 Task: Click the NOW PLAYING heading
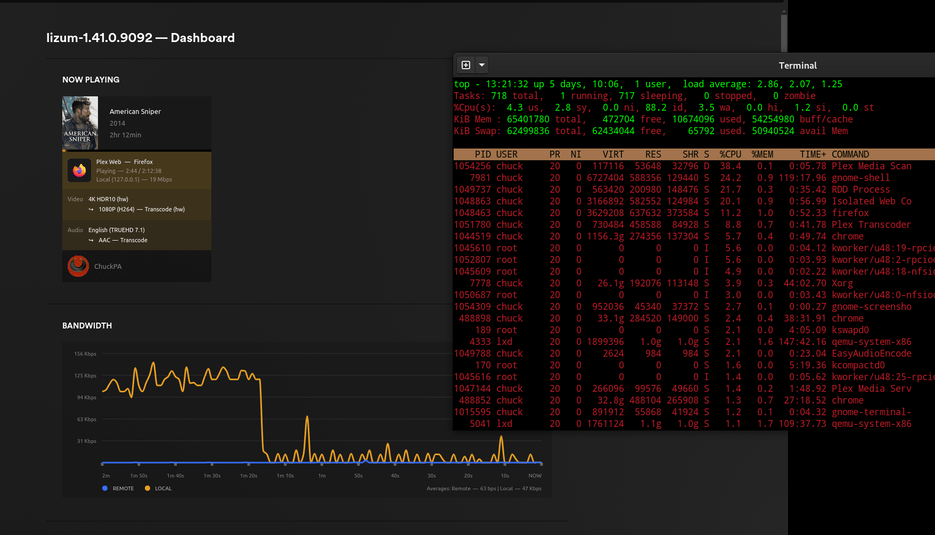[x=91, y=79]
